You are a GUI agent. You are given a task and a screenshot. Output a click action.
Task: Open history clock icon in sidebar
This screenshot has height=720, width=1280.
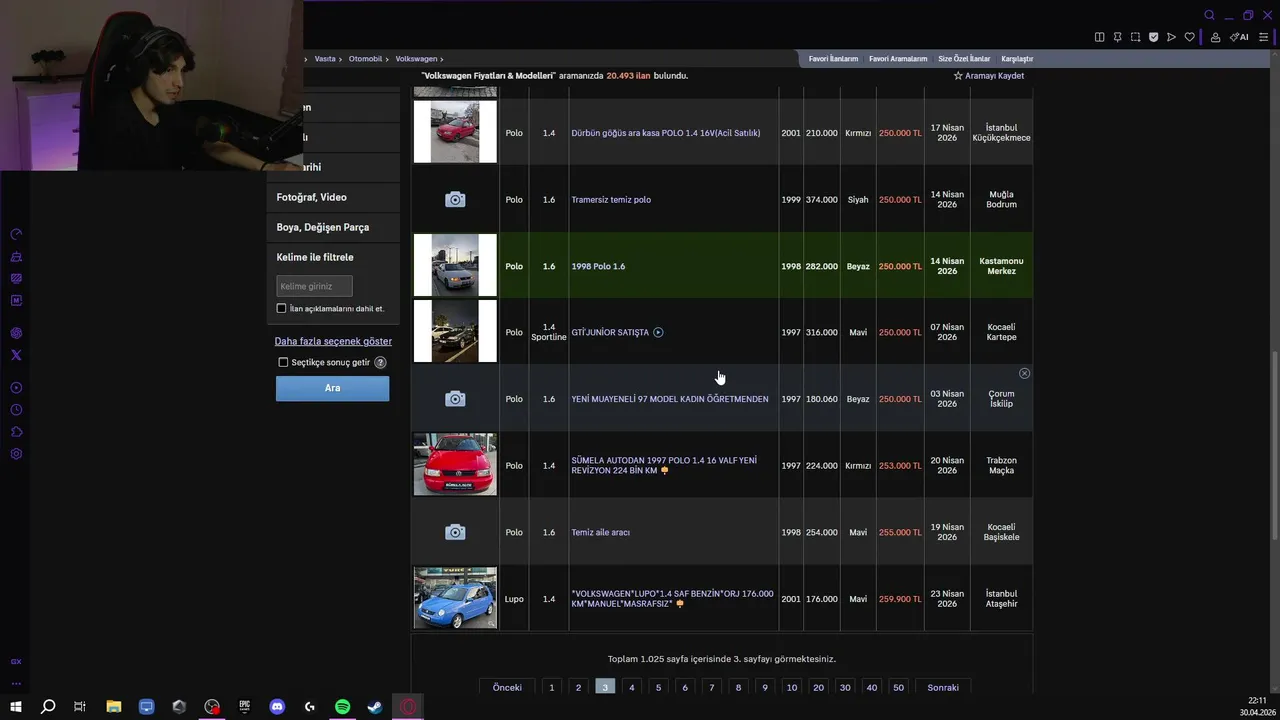(16, 410)
